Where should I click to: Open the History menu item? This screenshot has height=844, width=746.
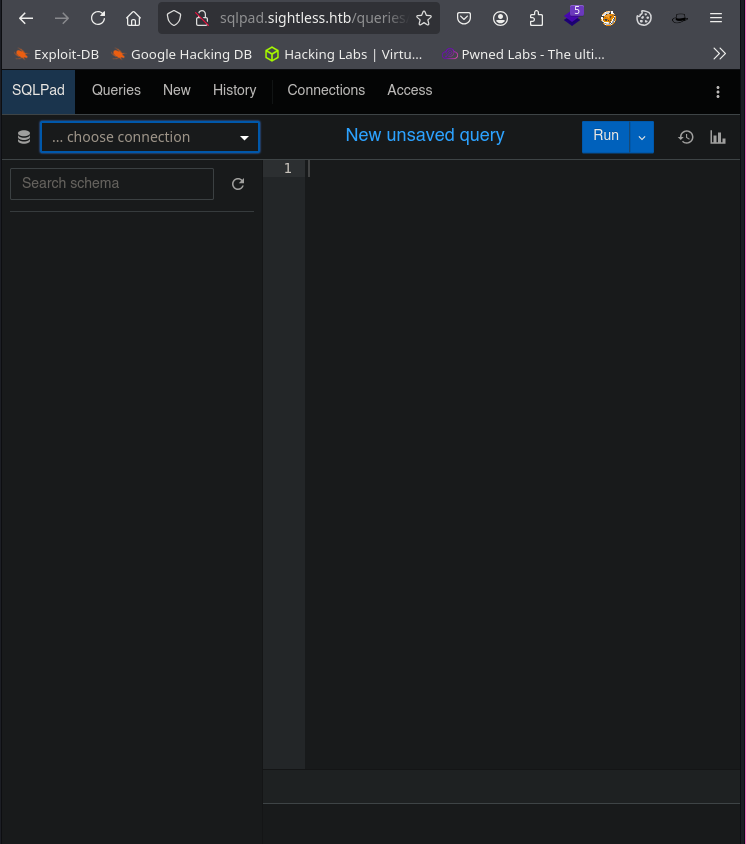(235, 90)
